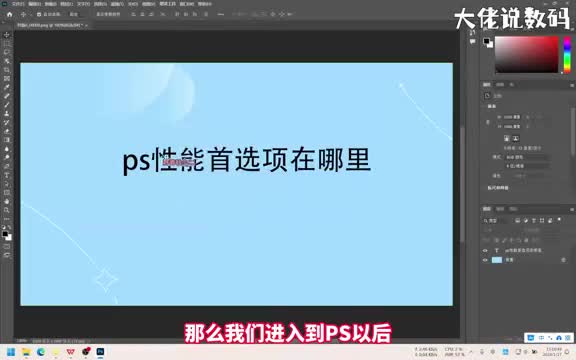Pick a color in the red color field
The image size is (576, 360).
pos(526,54)
